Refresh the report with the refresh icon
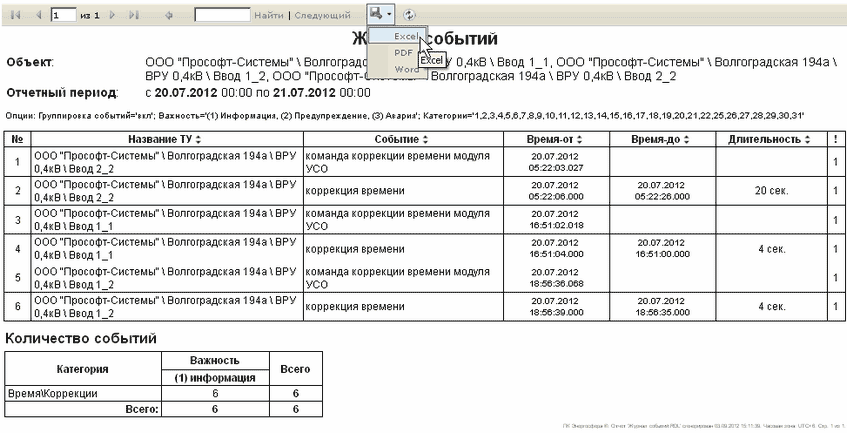Viewport: 847px width, 433px height. [409, 15]
